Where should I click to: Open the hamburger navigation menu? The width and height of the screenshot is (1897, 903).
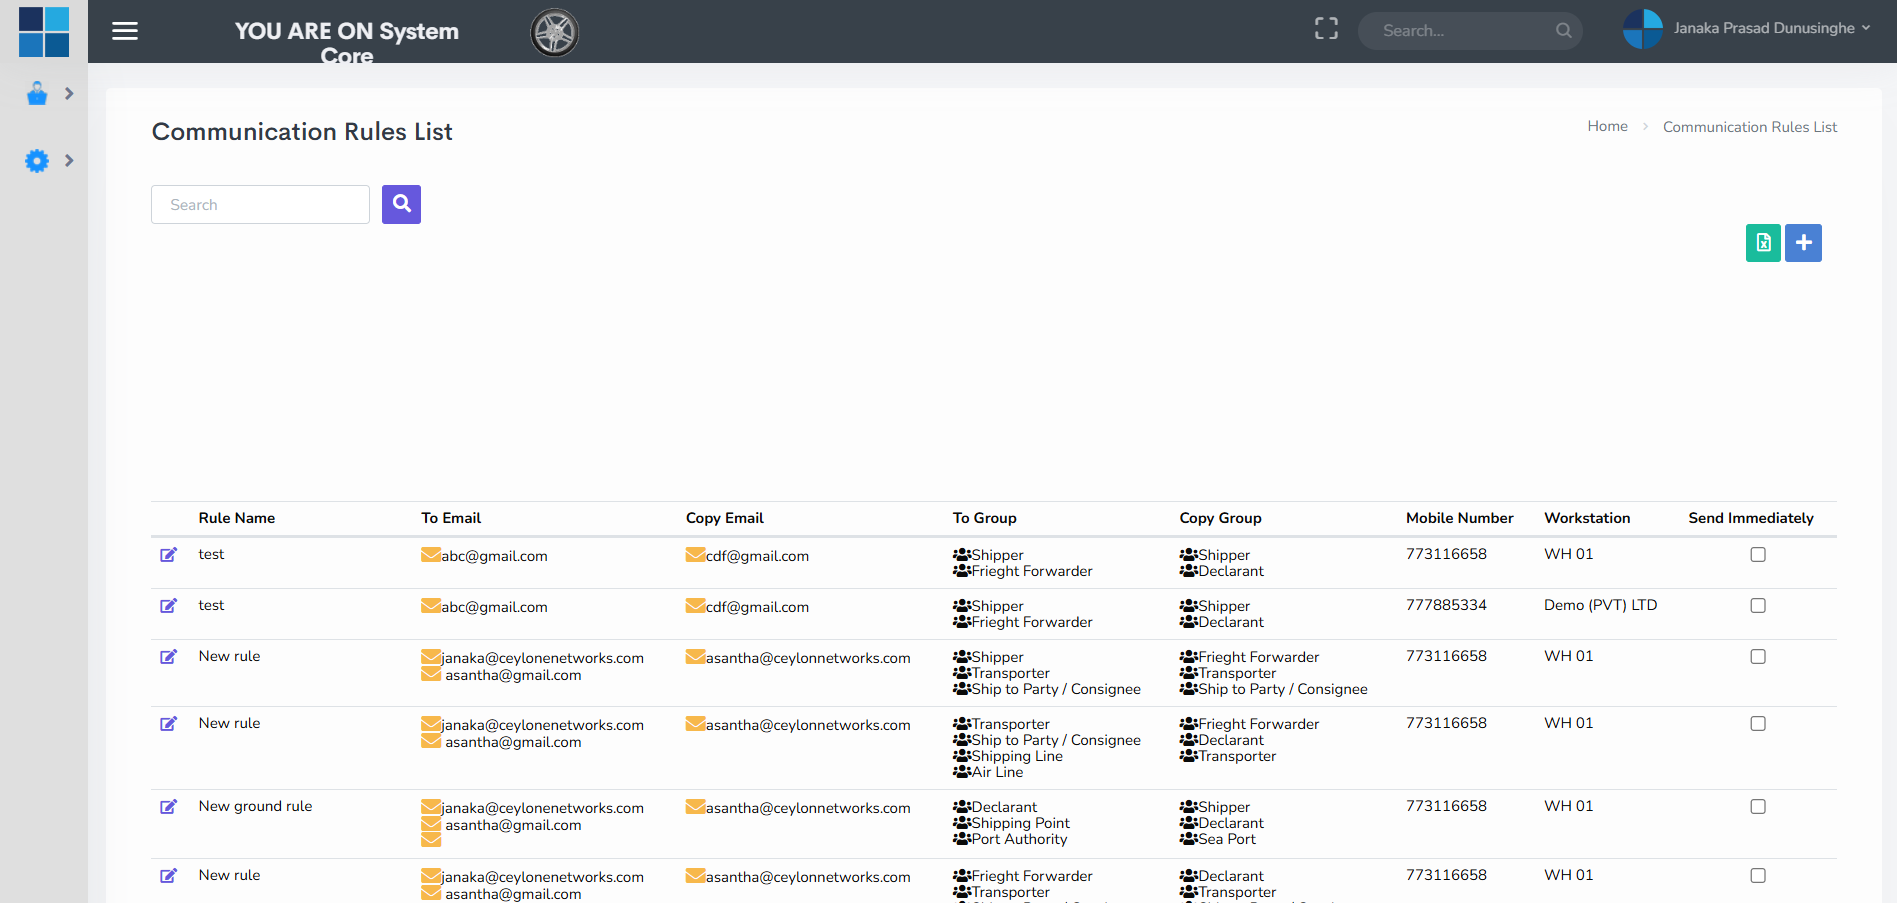[125, 31]
